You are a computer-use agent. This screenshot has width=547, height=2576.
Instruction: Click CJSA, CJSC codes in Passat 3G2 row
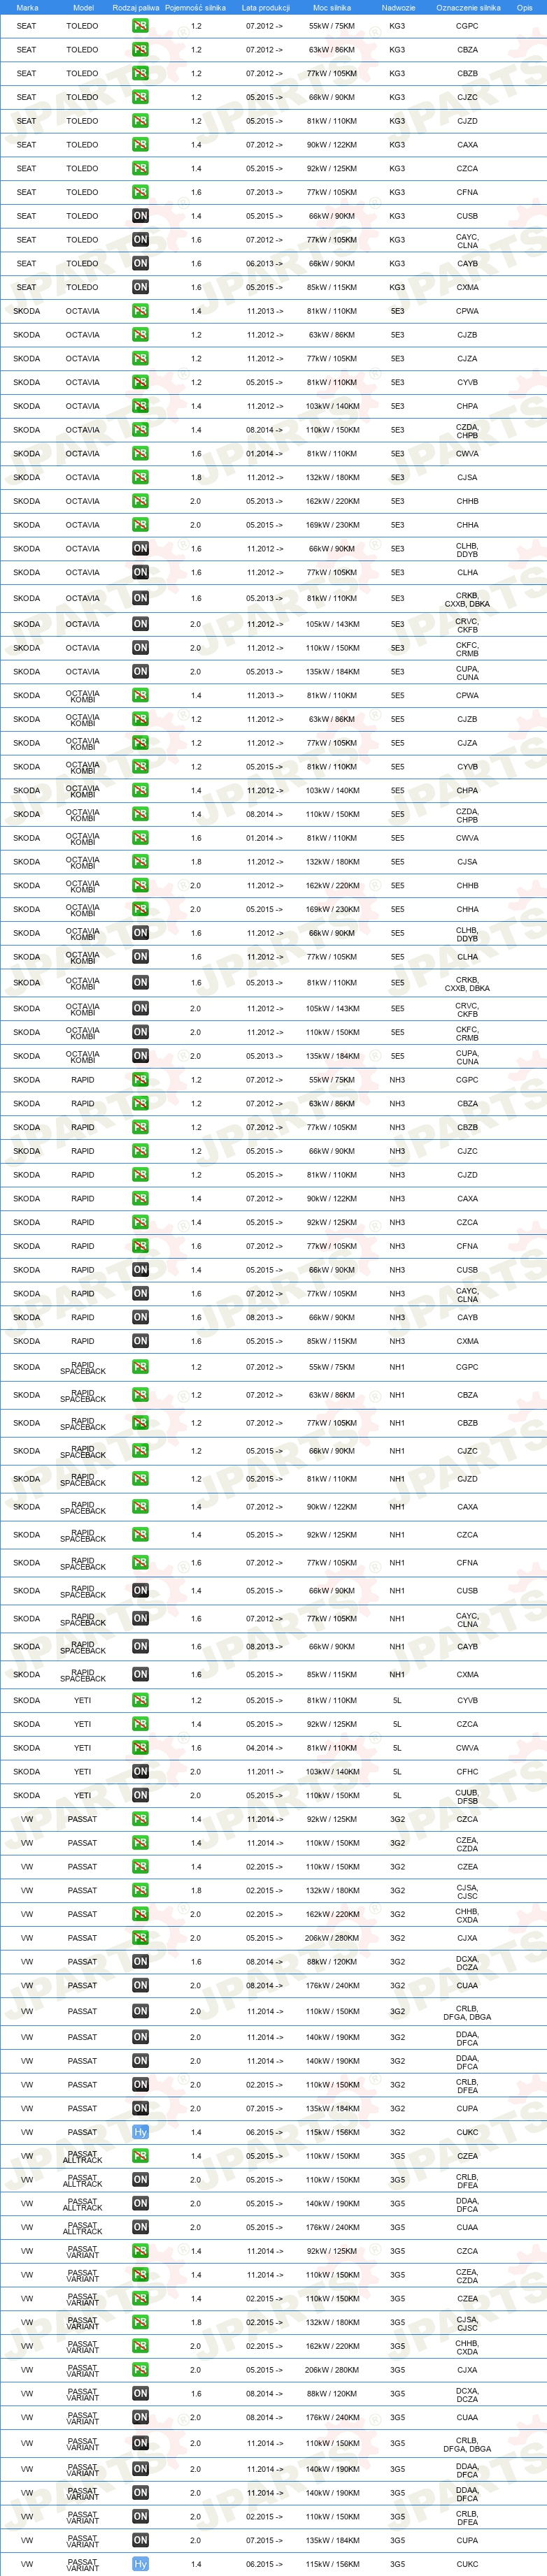point(467,1891)
